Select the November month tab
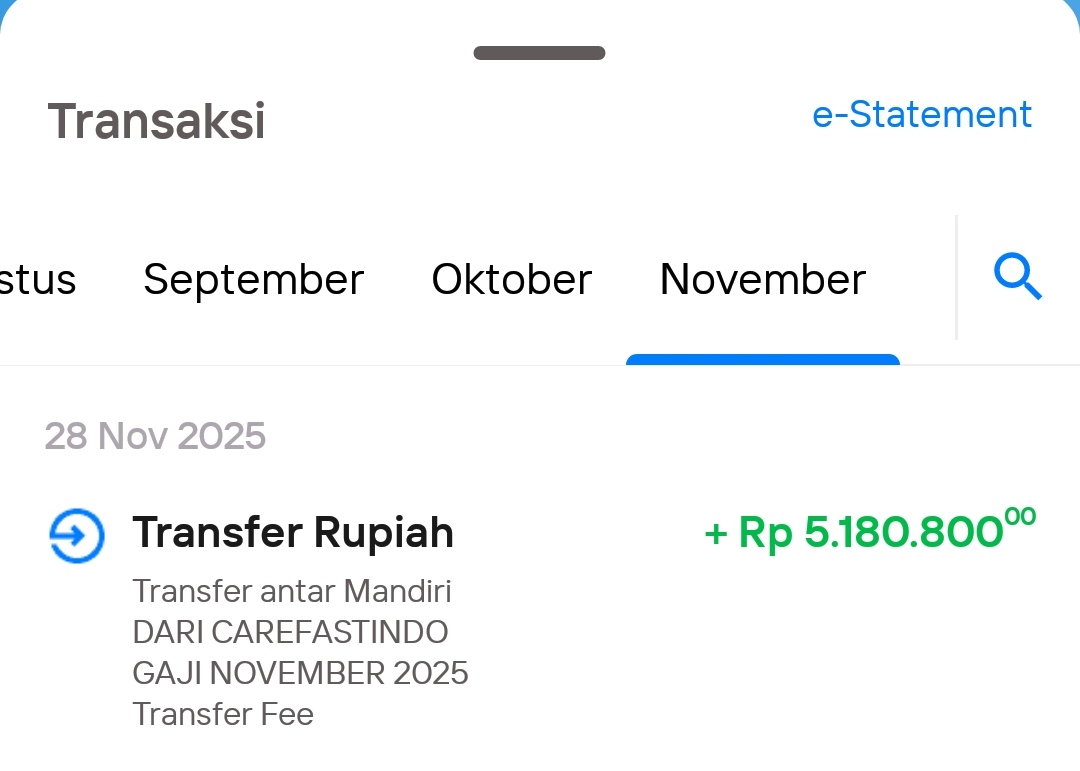1080x771 pixels. pyautogui.click(x=762, y=280)
